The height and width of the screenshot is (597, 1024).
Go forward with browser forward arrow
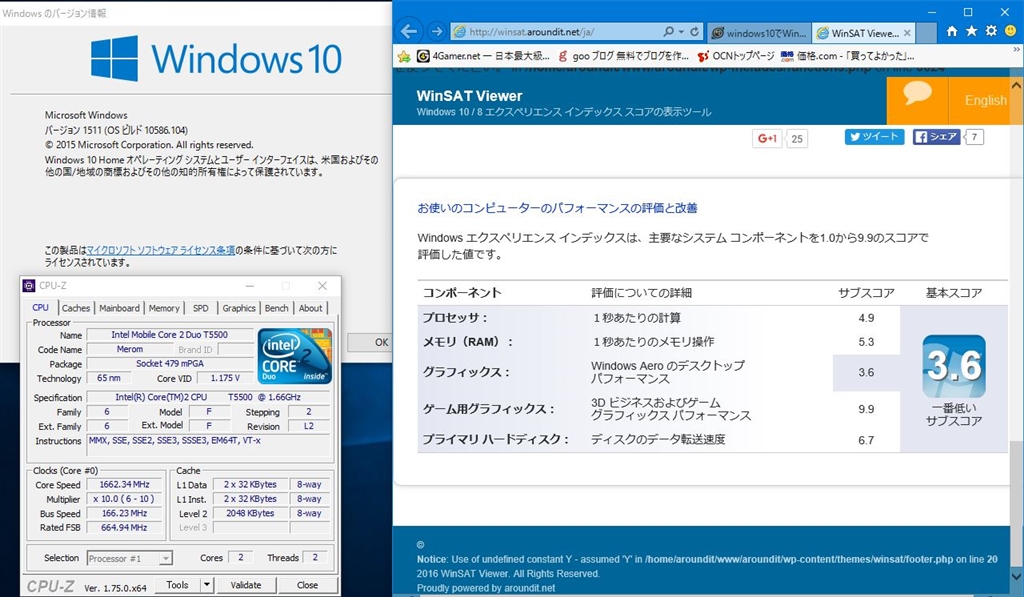coord(436,31)
